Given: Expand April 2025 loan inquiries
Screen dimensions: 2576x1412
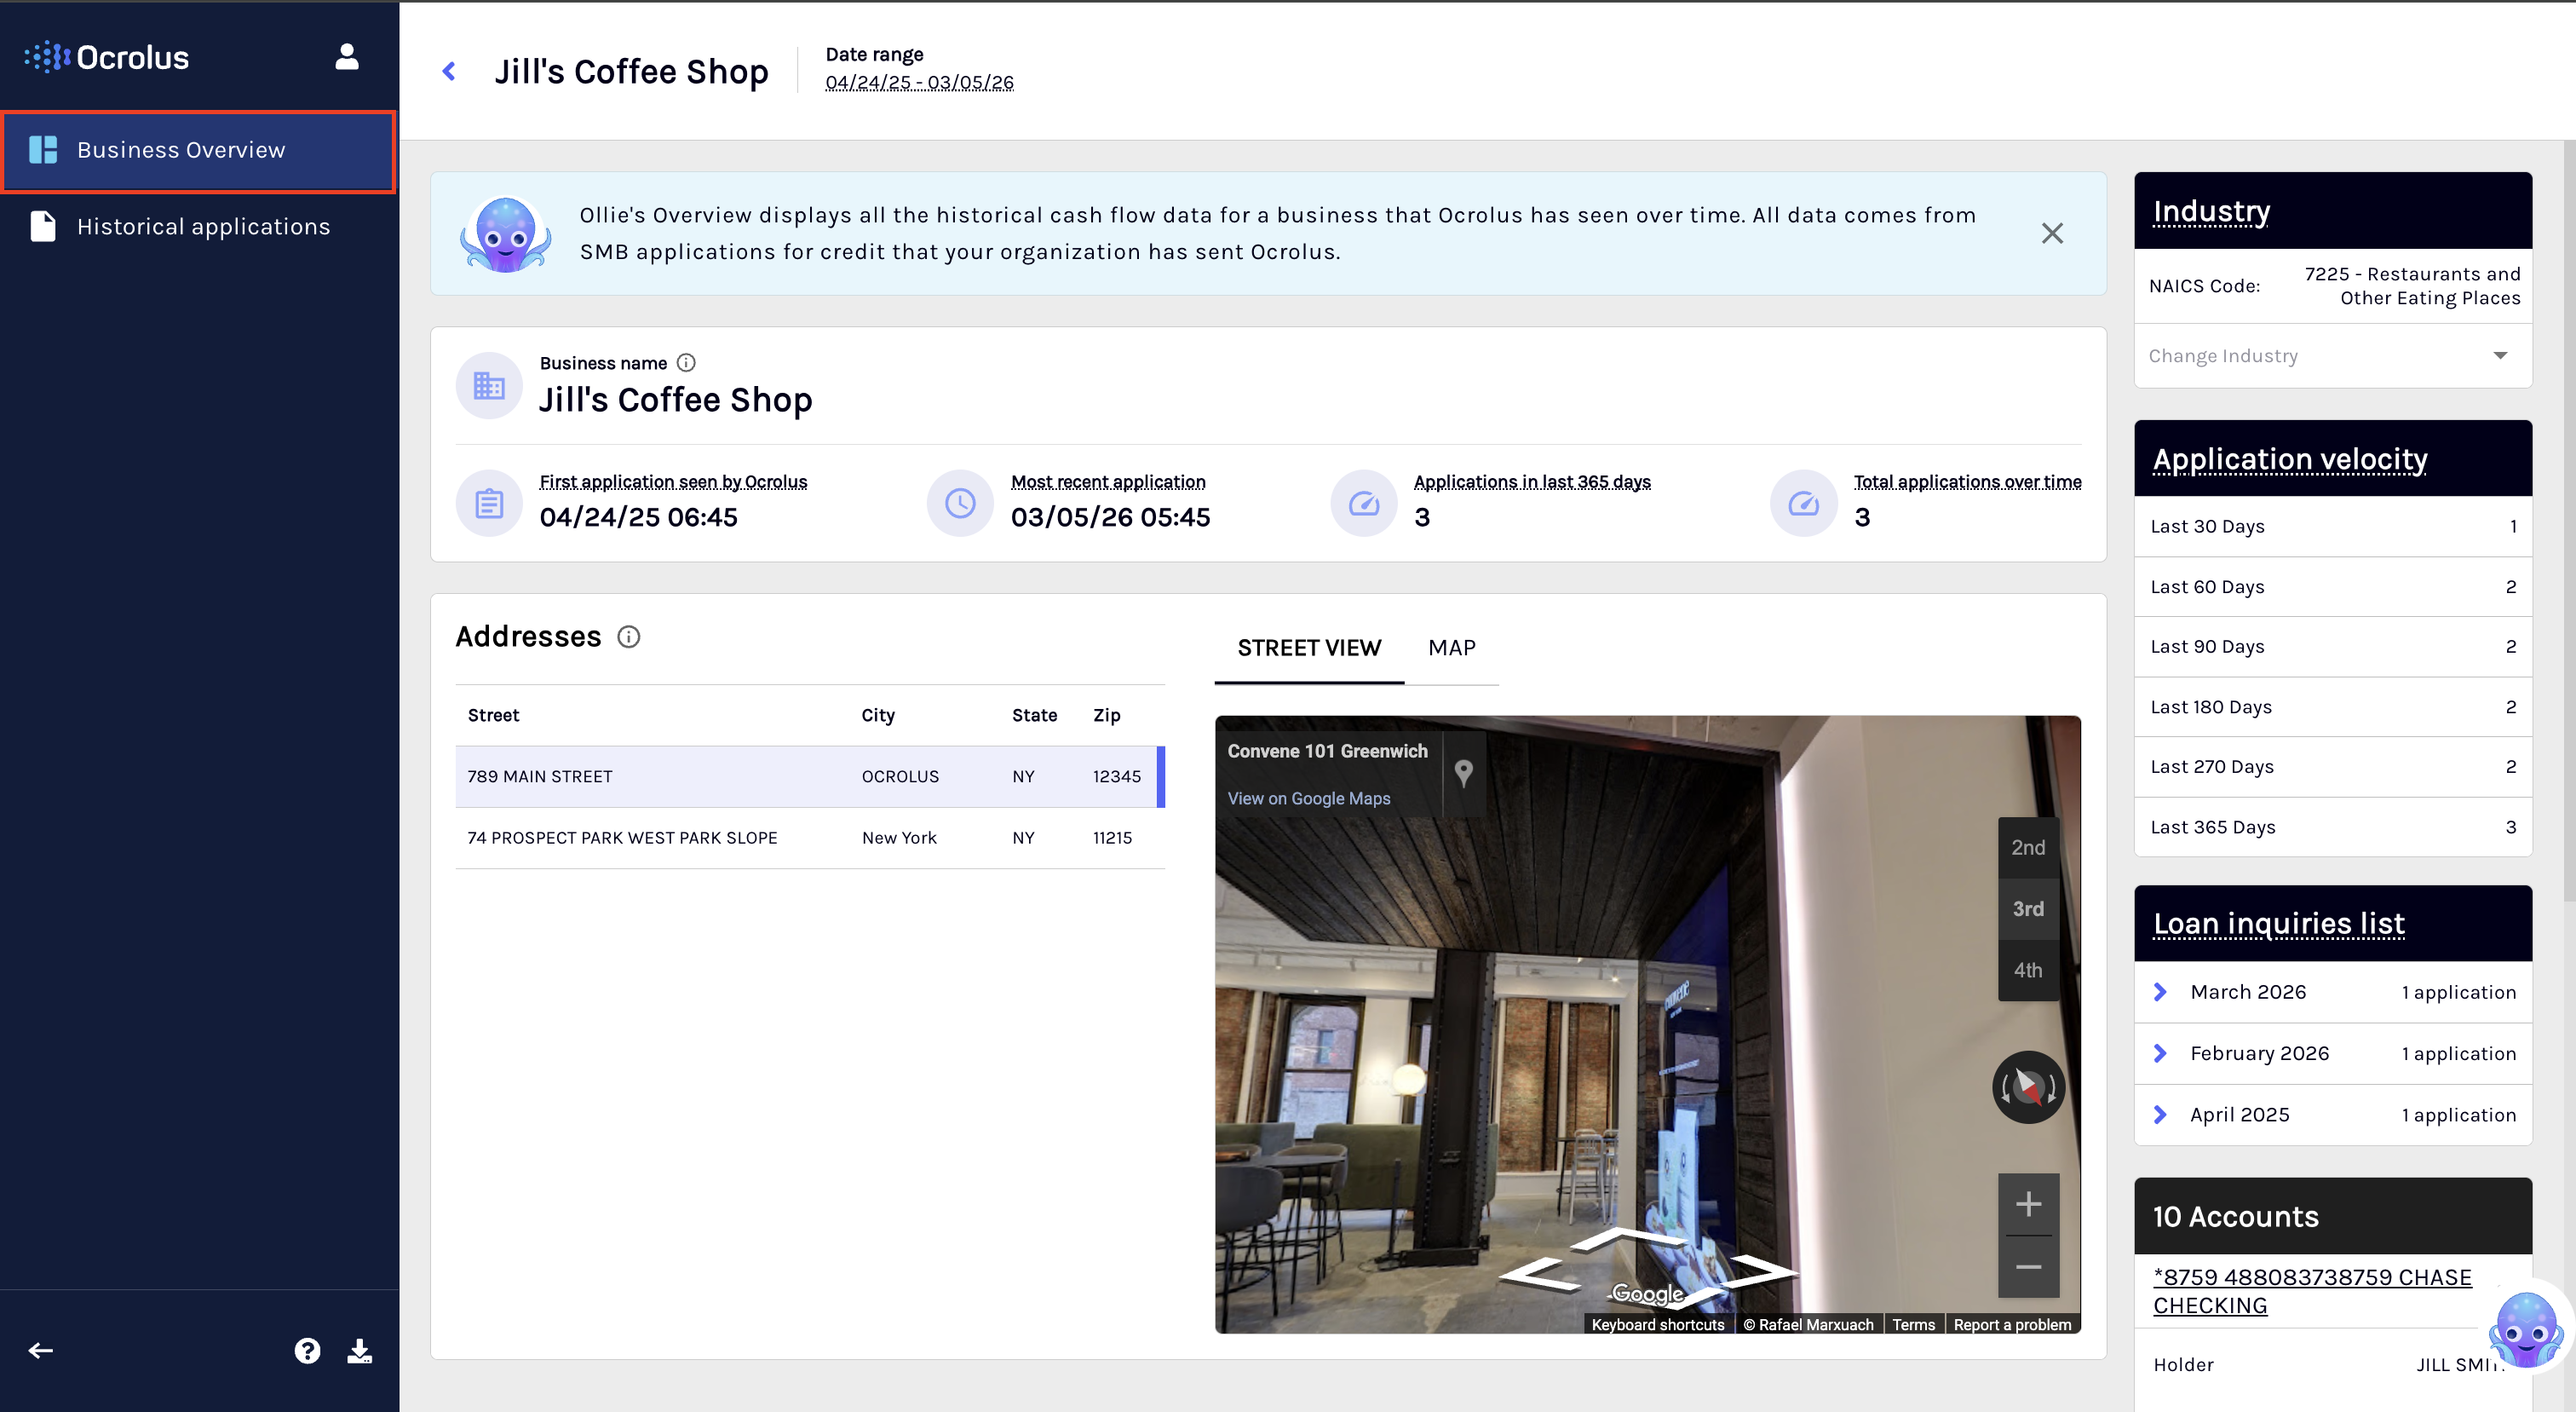Looking at the screenshot, I should (2159, 1115).
